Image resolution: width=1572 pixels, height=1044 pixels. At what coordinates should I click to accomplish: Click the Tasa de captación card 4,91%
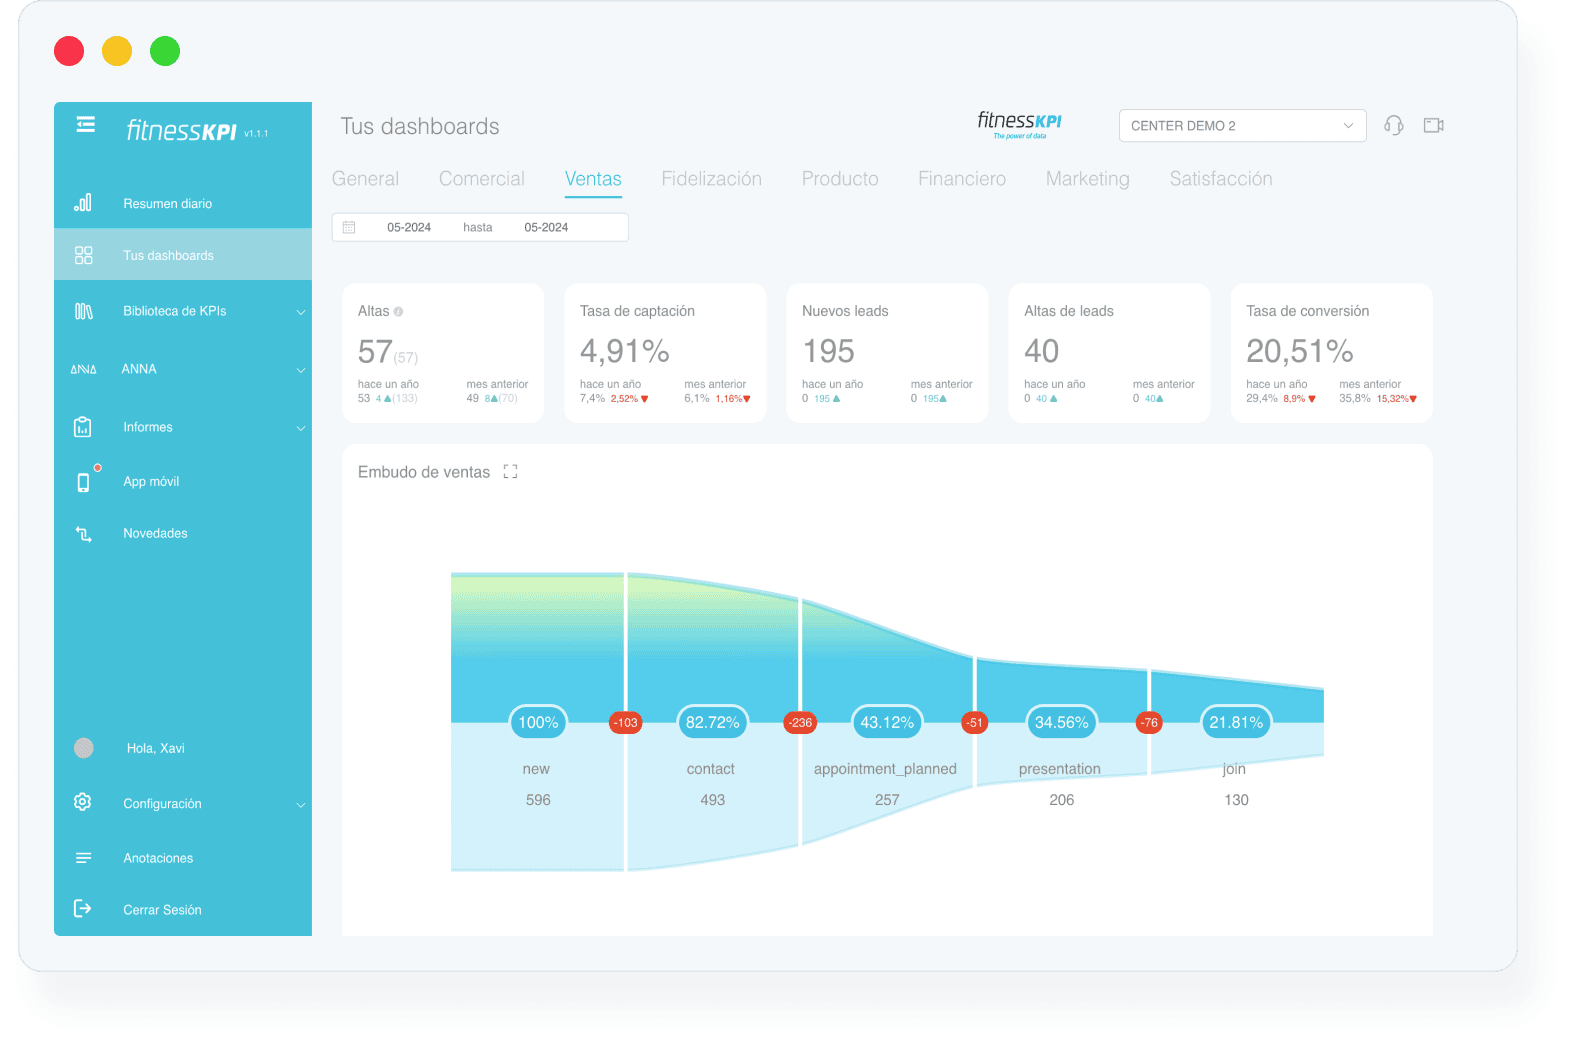click(625, 351)
